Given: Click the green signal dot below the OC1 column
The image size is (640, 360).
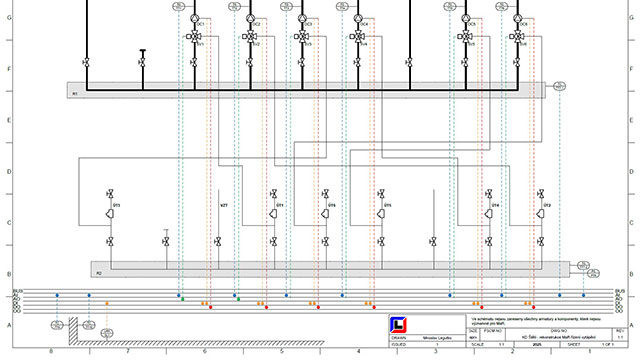Looking at the screenshot, I should coord(182,299).
